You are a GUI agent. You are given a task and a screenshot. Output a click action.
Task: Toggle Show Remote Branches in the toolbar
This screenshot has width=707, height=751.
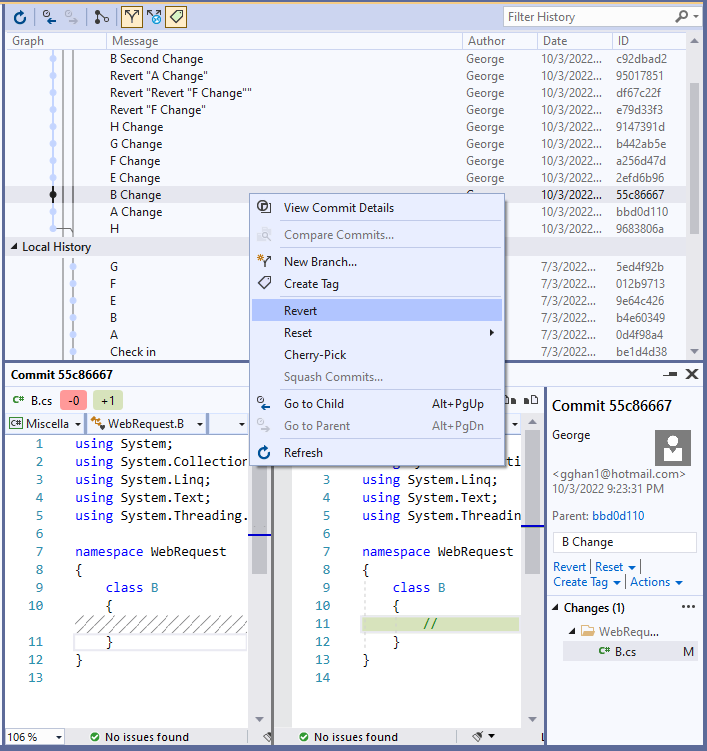tap(154, 18)
